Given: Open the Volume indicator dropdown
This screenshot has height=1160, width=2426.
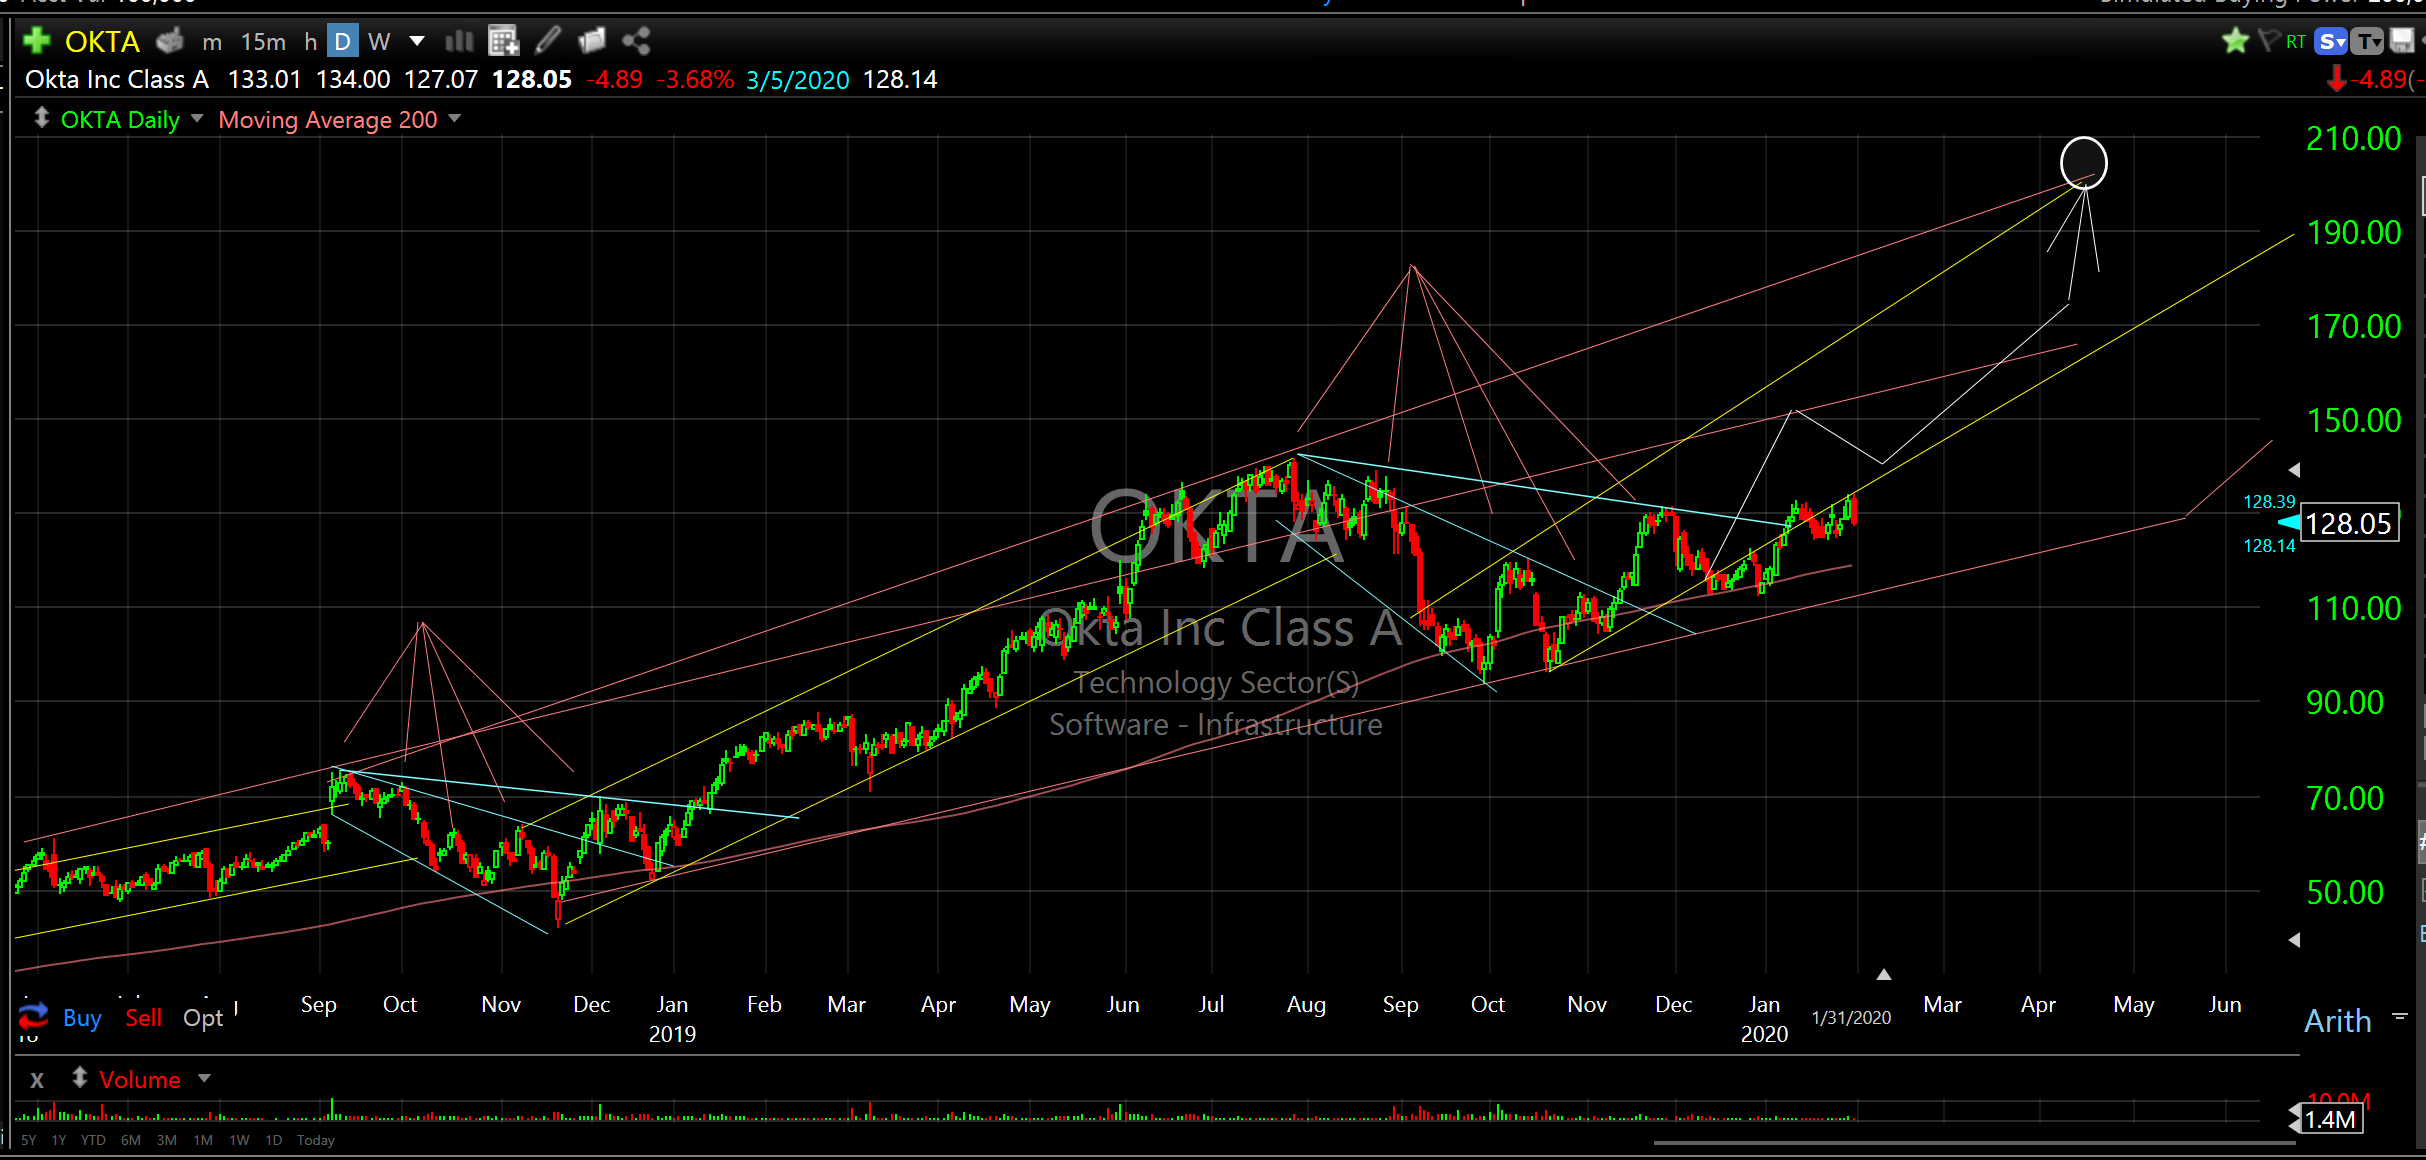Looking at the screenshot, I should [205, 1079].
